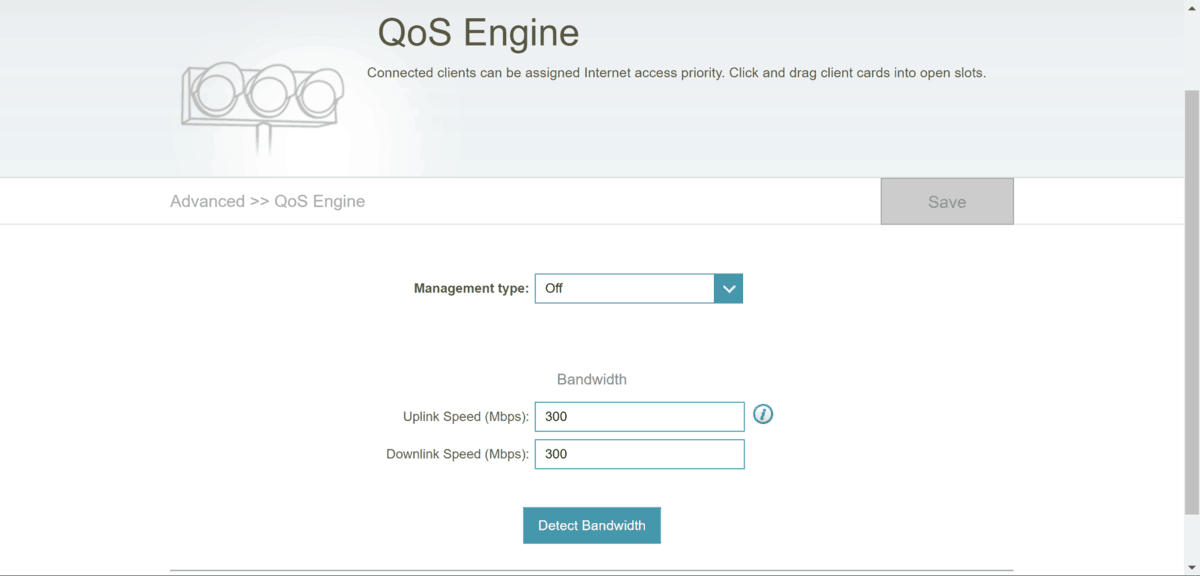The width and height of the screenshot is (1200, 576).
Task: Focus the Uplink Speed input field
Action: pos(639,416)
